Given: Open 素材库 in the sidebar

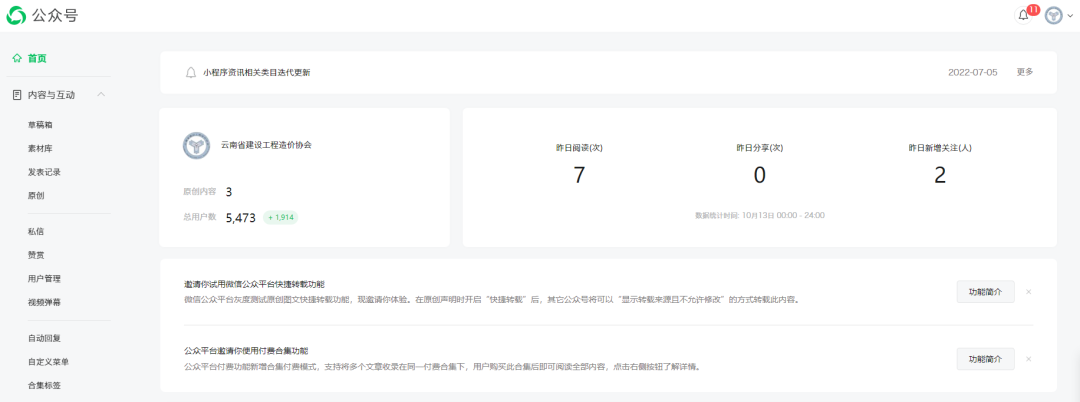Looking at the screenshot, I should tap(41, 149).
